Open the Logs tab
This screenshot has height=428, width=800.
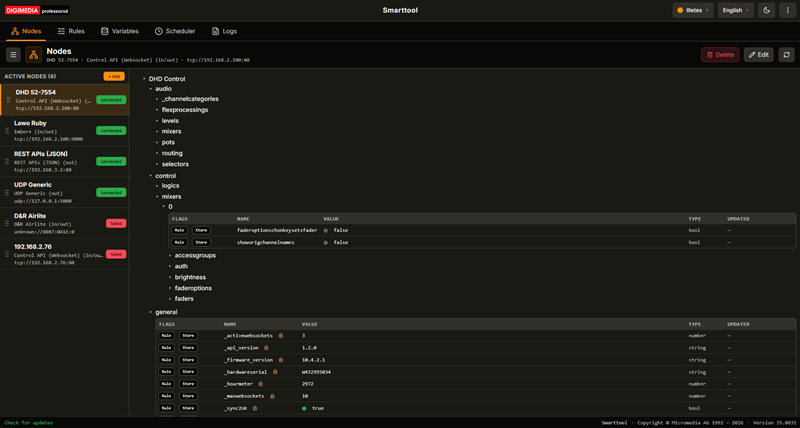224,31
